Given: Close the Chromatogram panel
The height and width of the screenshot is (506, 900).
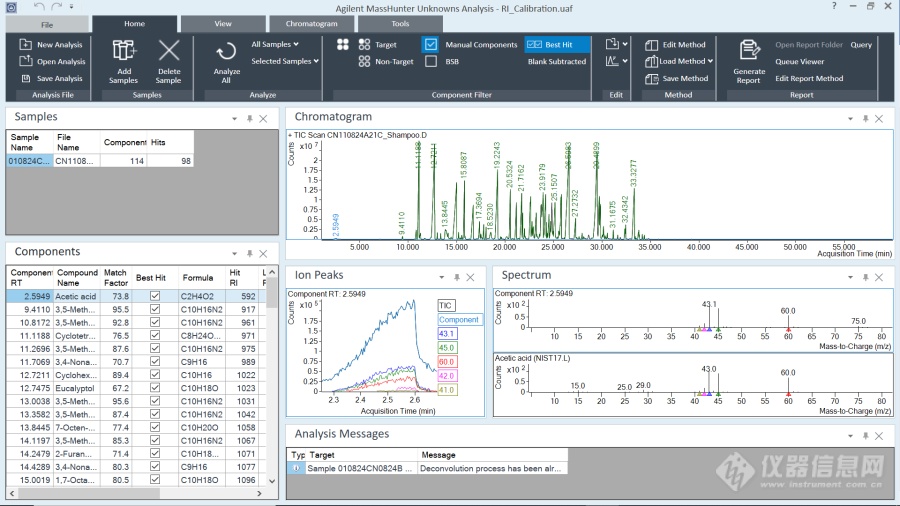Looking at the screenshot, I should (x=879, y=119).
